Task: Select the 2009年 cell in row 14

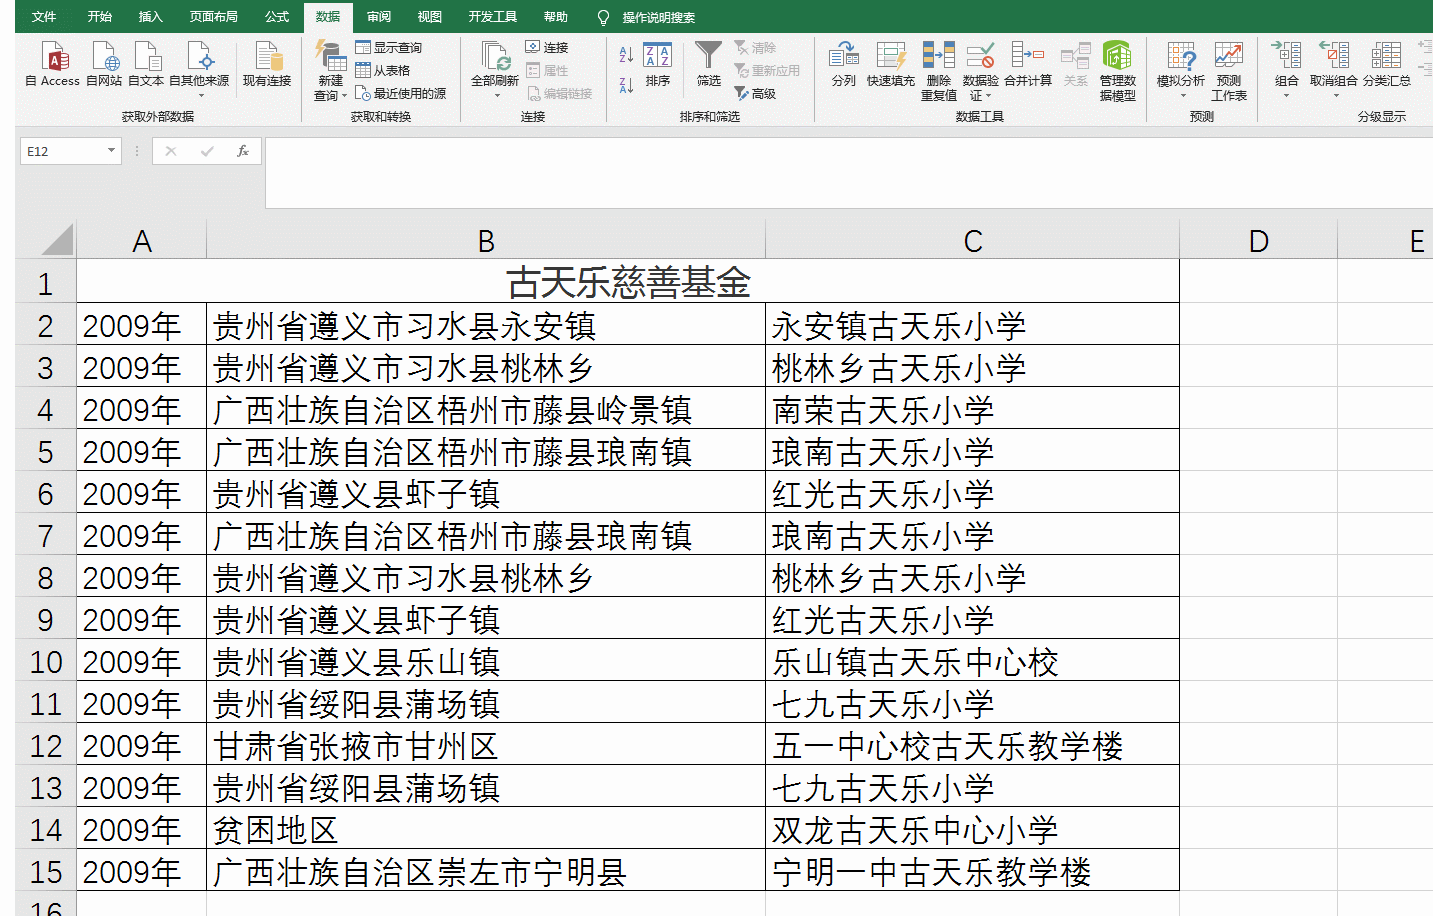Action: pos(141,829)
